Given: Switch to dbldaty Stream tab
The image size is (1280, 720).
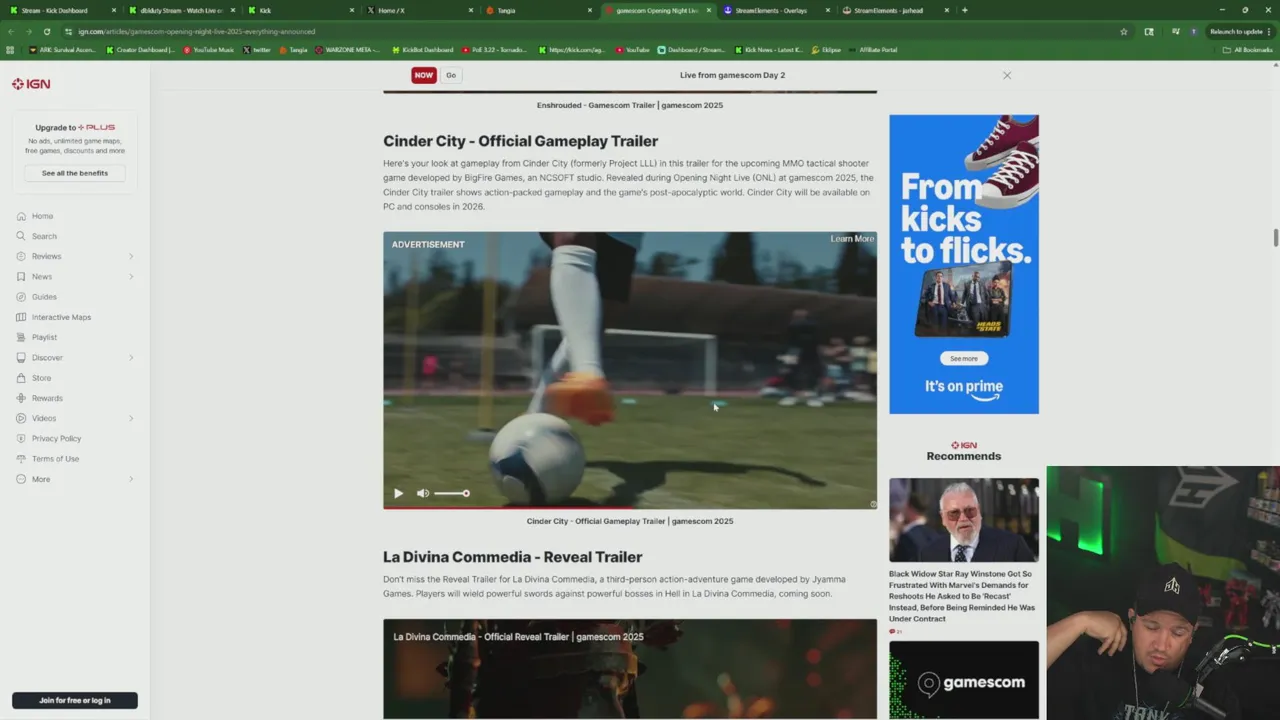Looking at the screenshot, I should [x=180, y=10].
